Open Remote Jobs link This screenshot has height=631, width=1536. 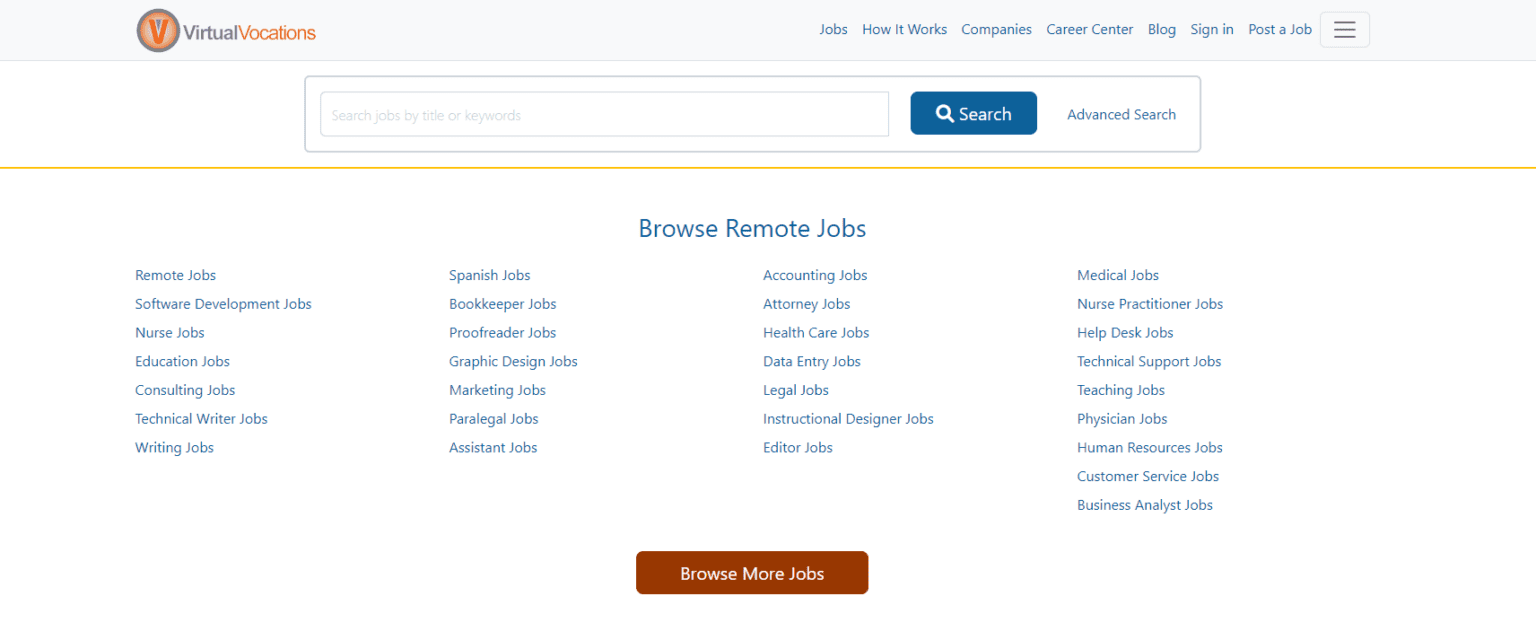pos(175,275)
